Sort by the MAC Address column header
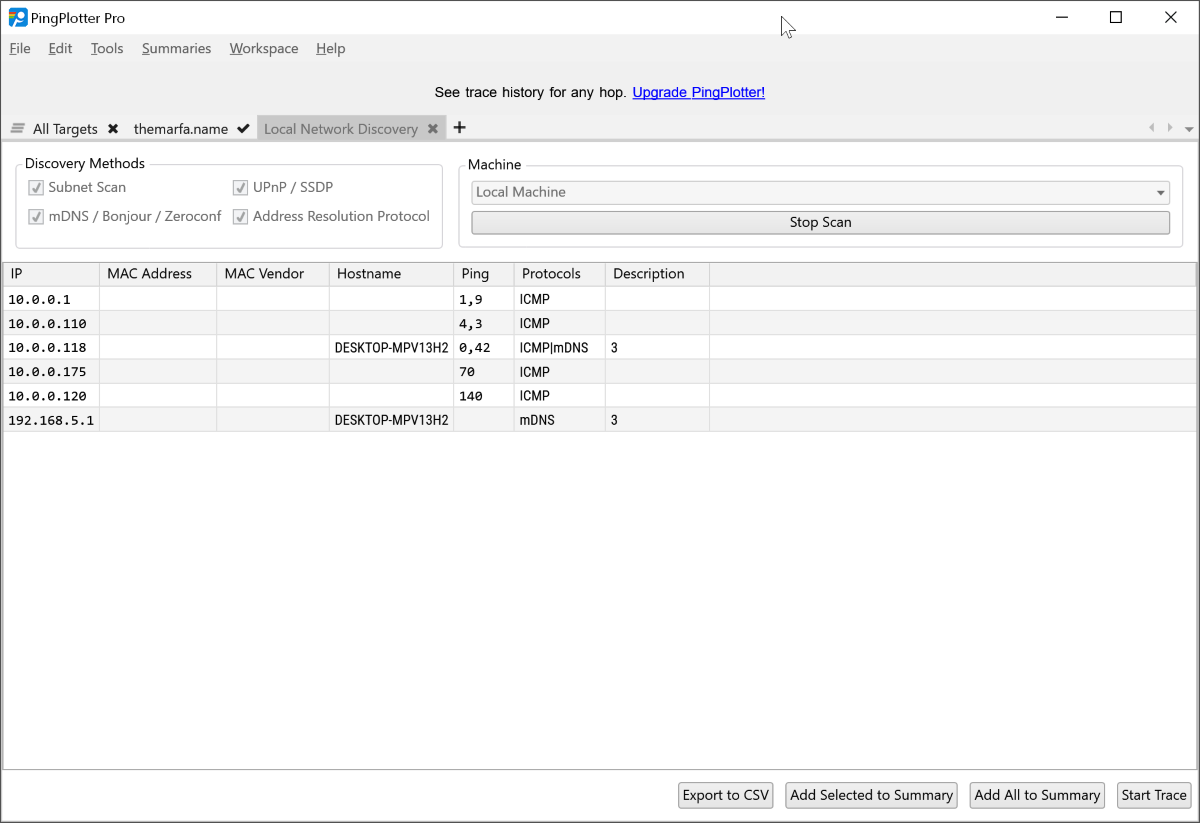Image resolution: width=1200 pixels, height=823 pixels. [x=158, y=274]
